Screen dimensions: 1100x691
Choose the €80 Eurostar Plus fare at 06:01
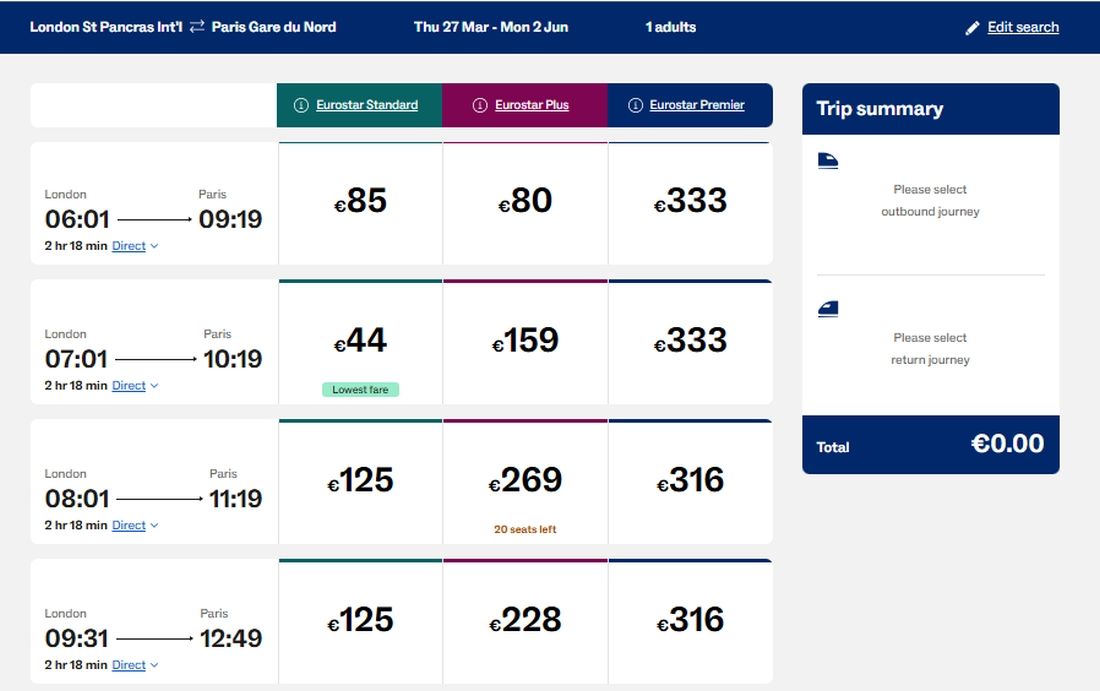coord(525,202)
